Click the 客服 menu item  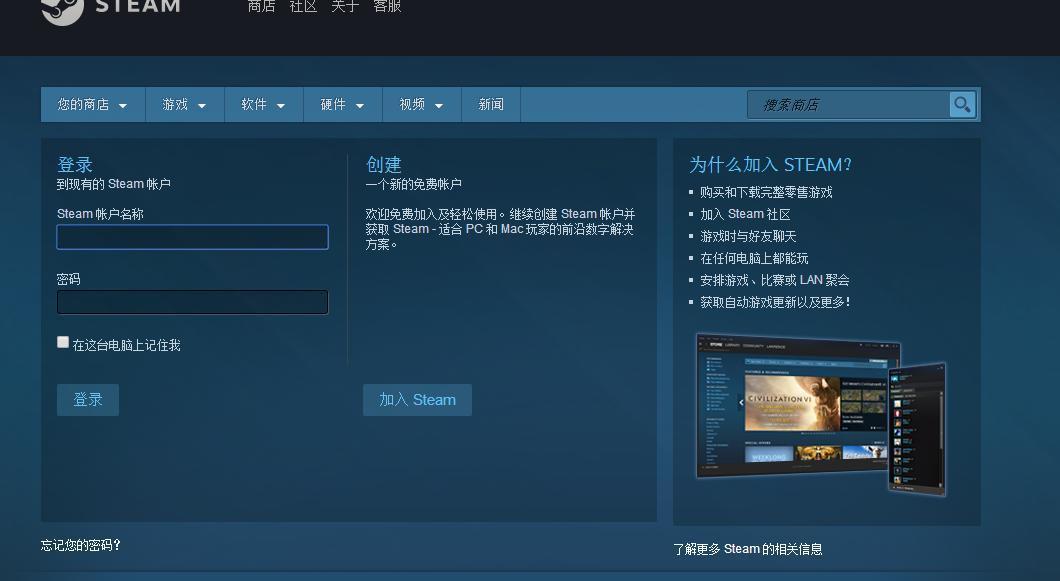click(x=387, y=6)
